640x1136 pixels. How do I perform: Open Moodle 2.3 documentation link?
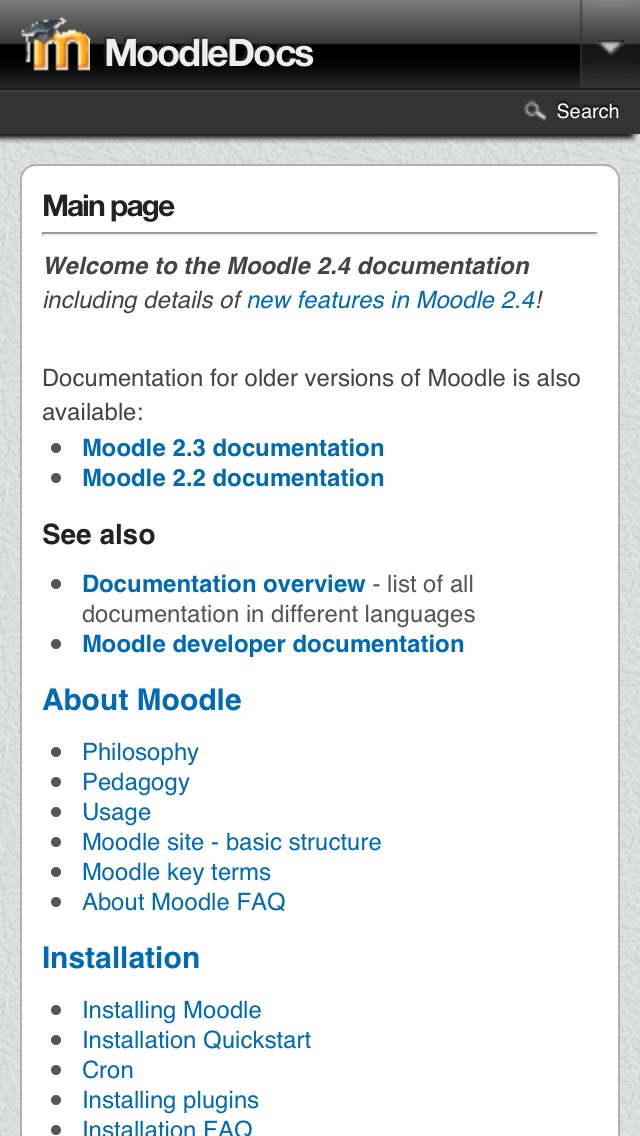click(233, 448)
